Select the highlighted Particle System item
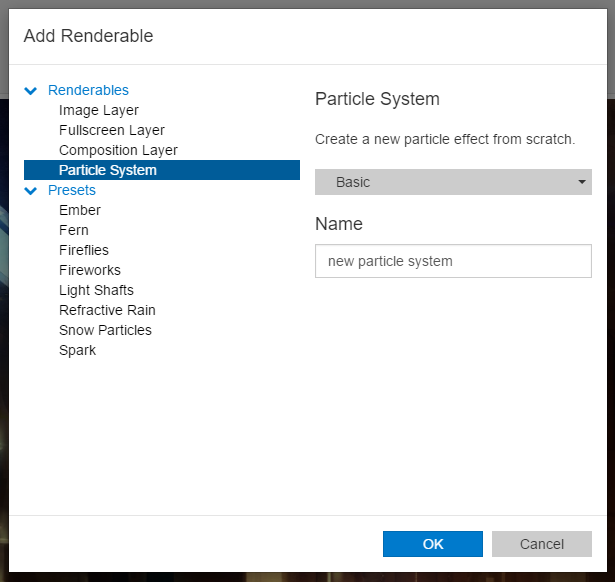The height and width of the screenshot is (582, 615). pos(108,170)
